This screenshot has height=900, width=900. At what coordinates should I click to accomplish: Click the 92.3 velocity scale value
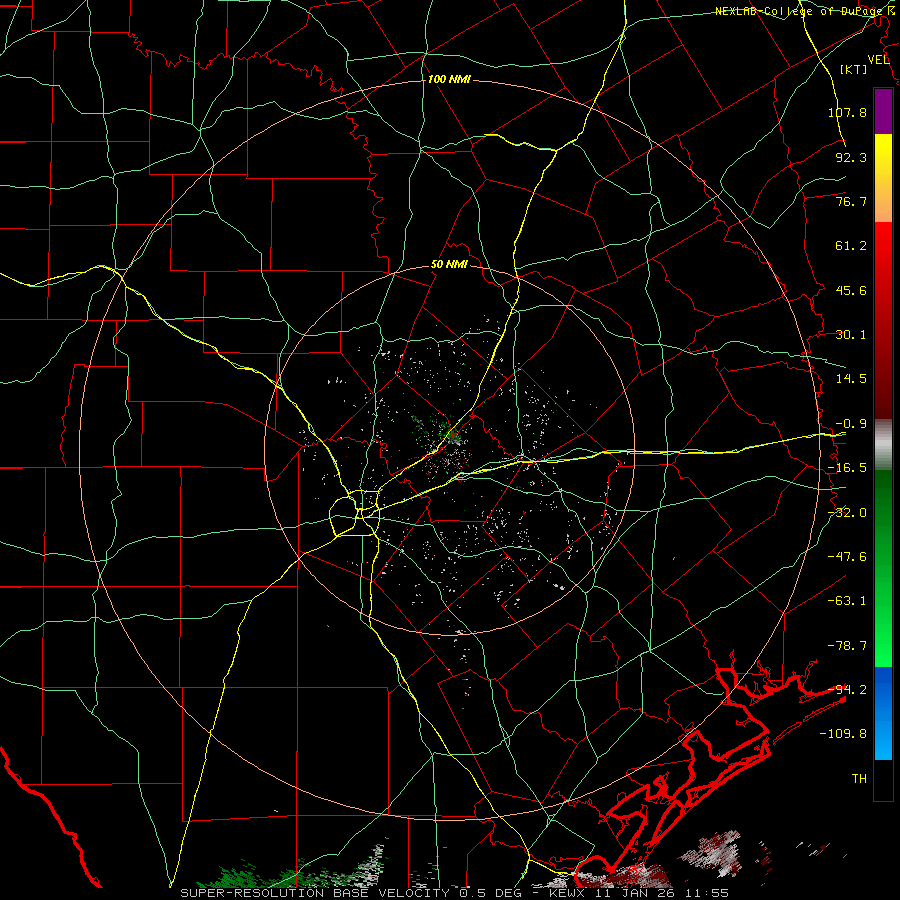click(x=851, y=157)
